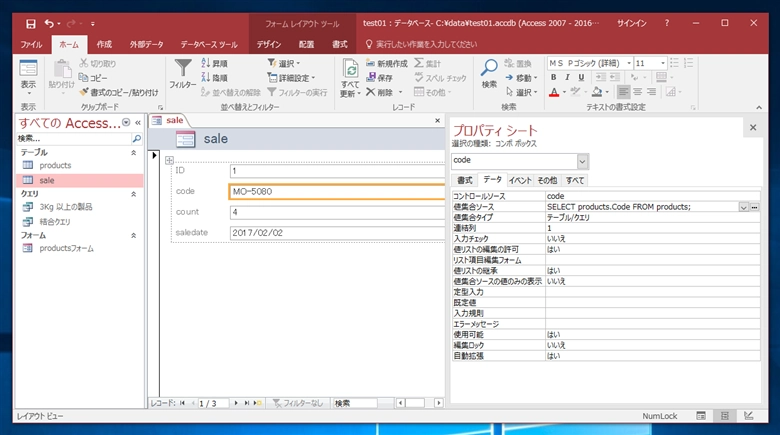The height and width of the screenshot is (435, 780).
Task: Click the Save icon in quick access toolbar
Action: [x=31, y=23]
